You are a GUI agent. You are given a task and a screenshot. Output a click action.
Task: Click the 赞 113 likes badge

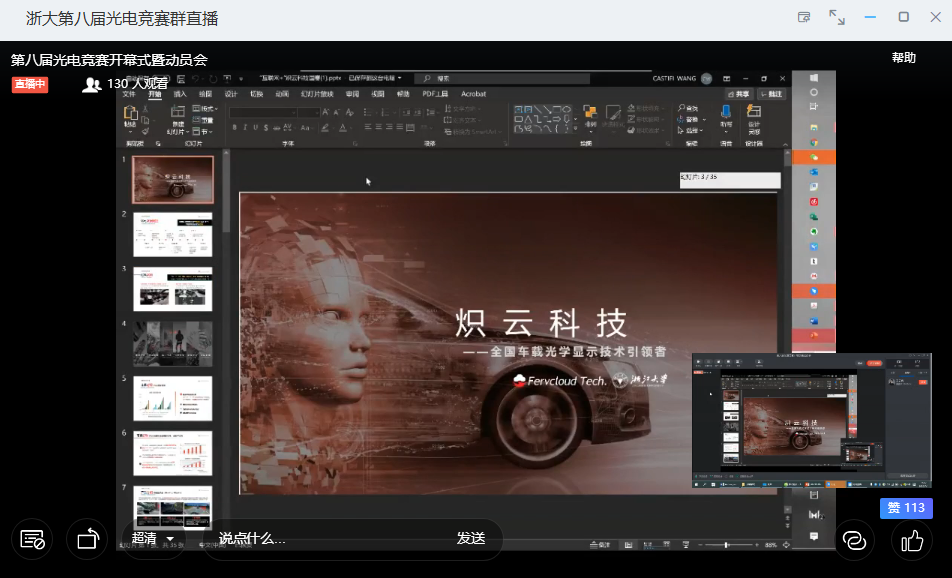[906, 508]
